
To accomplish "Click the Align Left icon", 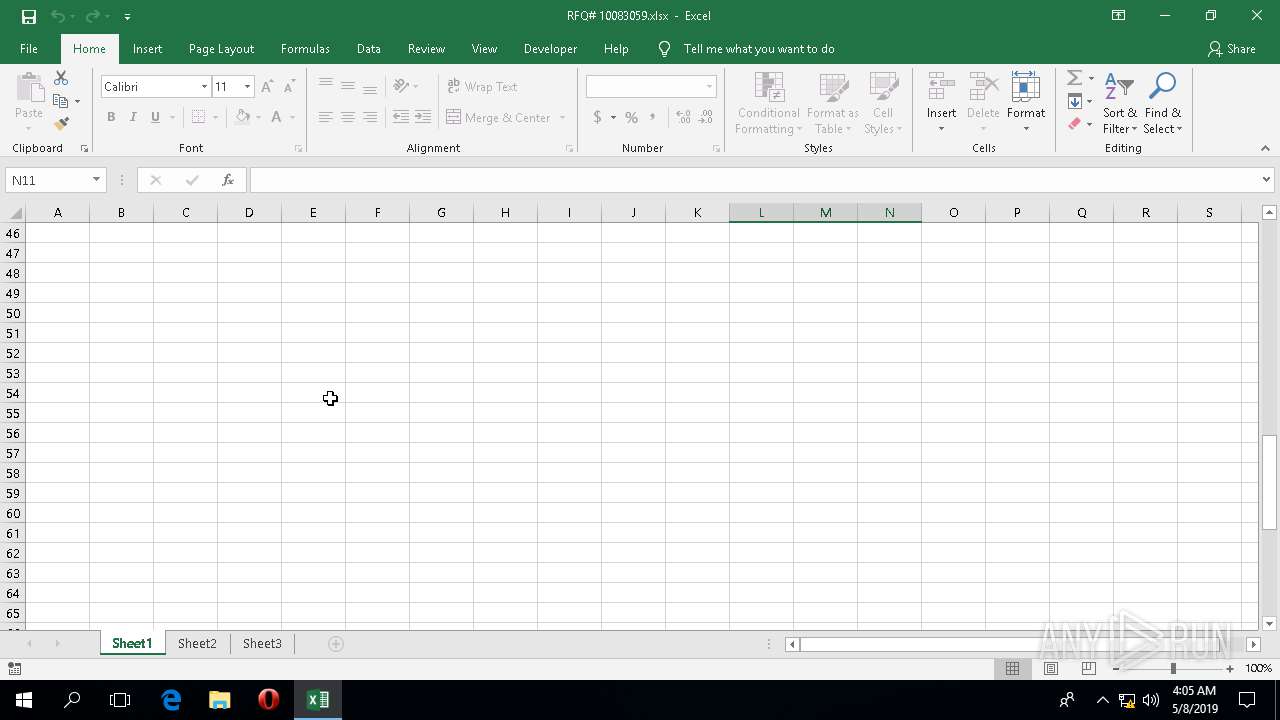I will coord(326,117).
